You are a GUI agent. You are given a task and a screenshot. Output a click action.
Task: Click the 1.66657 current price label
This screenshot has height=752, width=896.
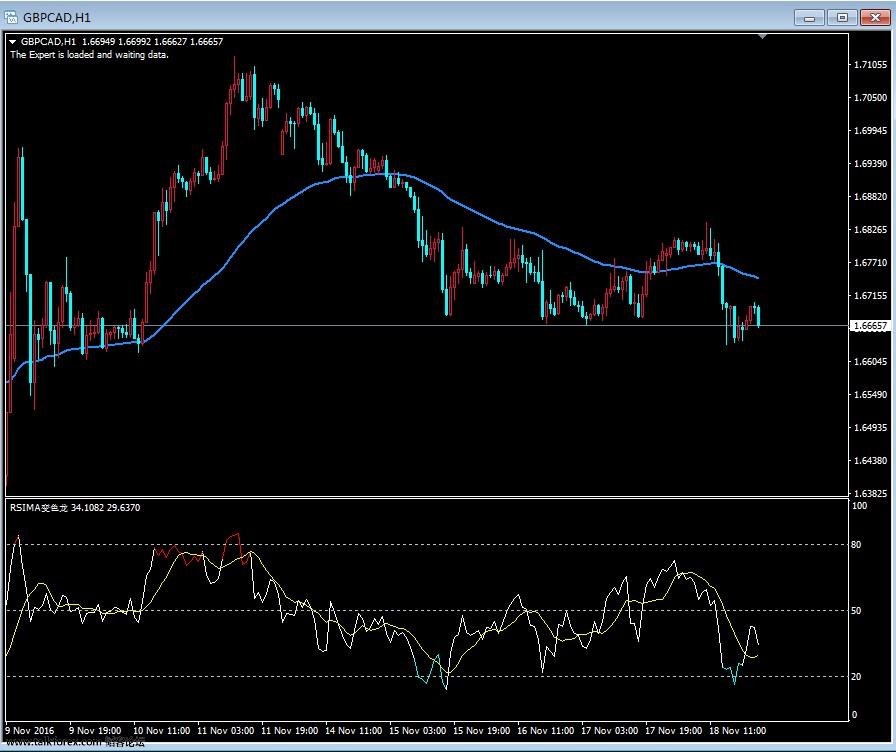pyautogui.click(x=870, y=326)
